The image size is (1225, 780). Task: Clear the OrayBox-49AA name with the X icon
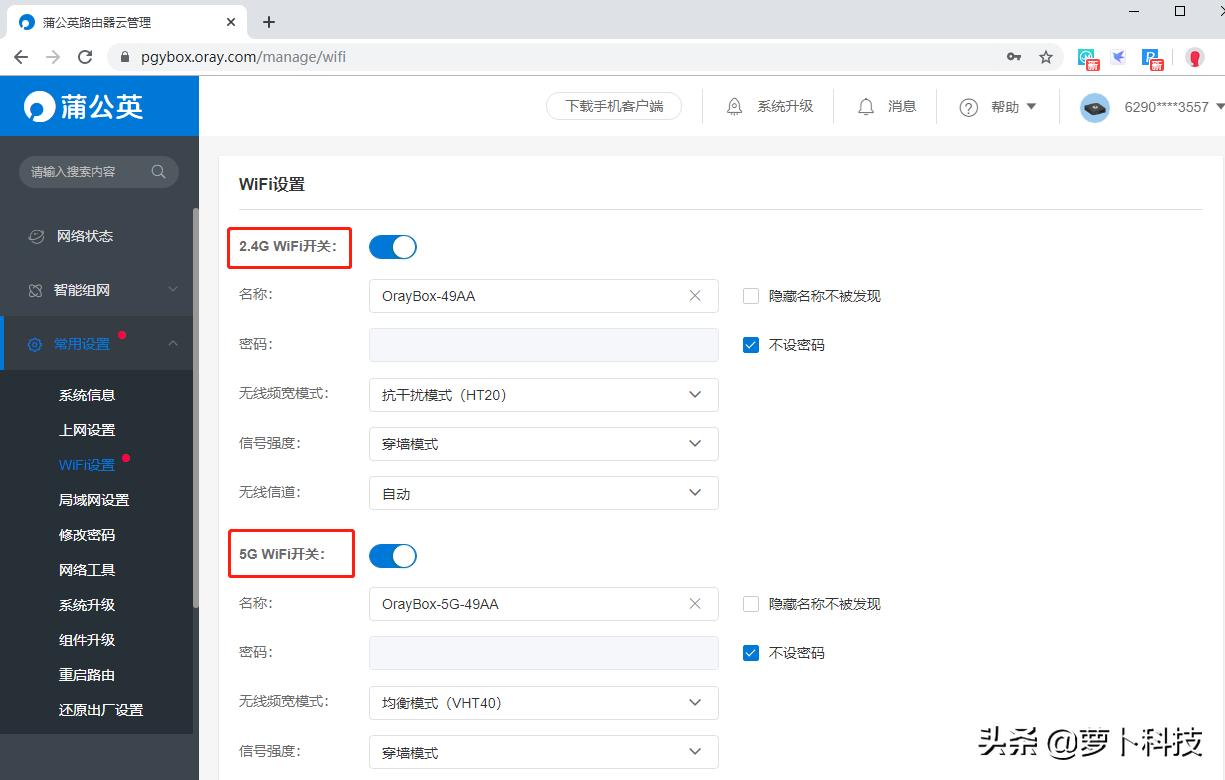point(695,295)
